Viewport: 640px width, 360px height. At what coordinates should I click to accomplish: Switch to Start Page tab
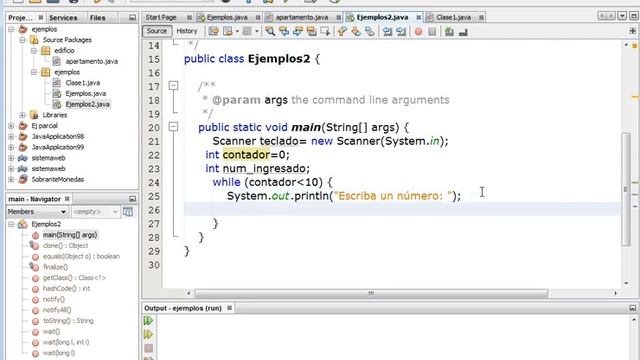click(161, 17)
